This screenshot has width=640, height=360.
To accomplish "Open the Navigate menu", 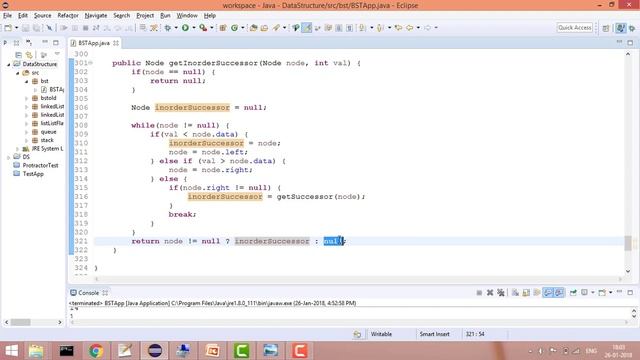I will pyautogui.click(x=96, y=16).
